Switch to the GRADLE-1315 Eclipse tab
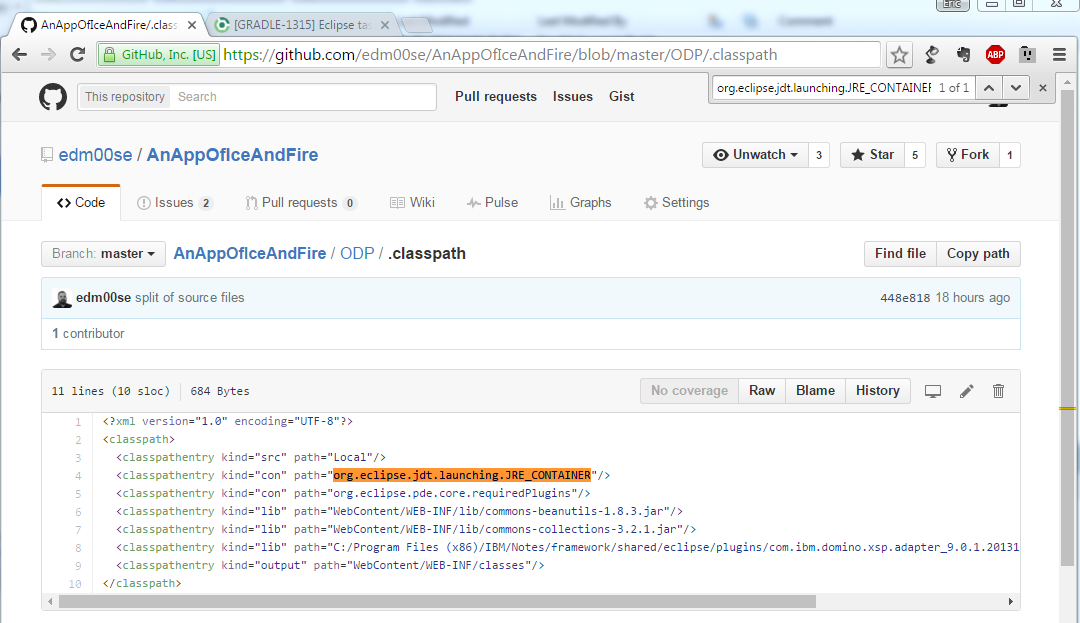This screenshot has height=623, width=1080. pyautogui.click(x=302, y=25)
